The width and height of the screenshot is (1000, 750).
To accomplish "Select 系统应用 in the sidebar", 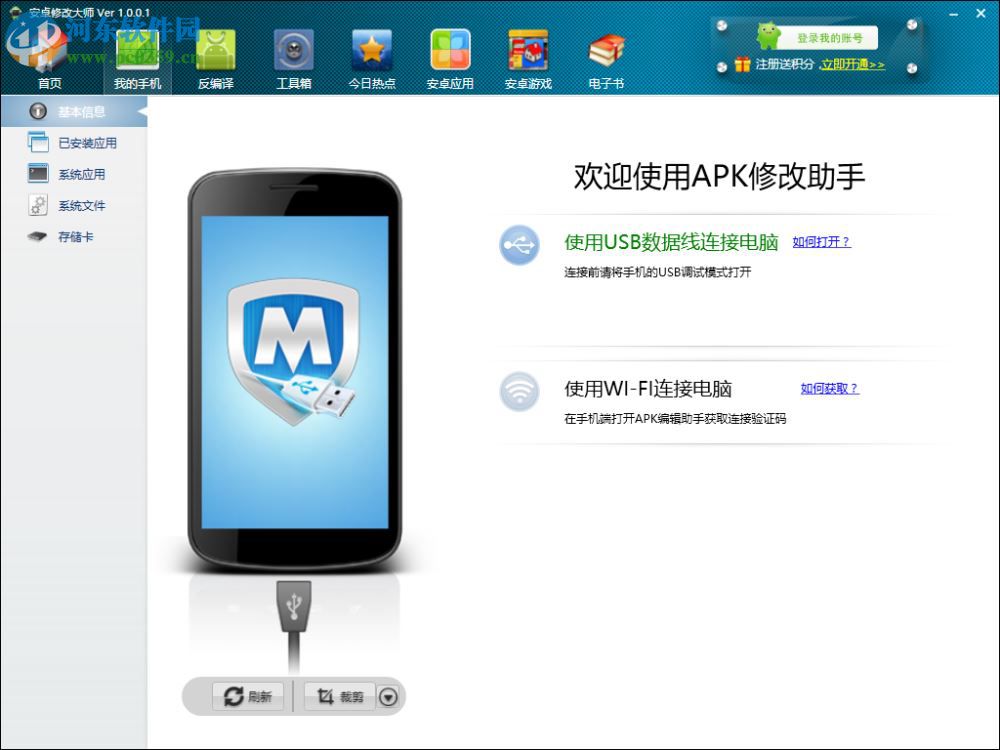I will tap(74, 174).
